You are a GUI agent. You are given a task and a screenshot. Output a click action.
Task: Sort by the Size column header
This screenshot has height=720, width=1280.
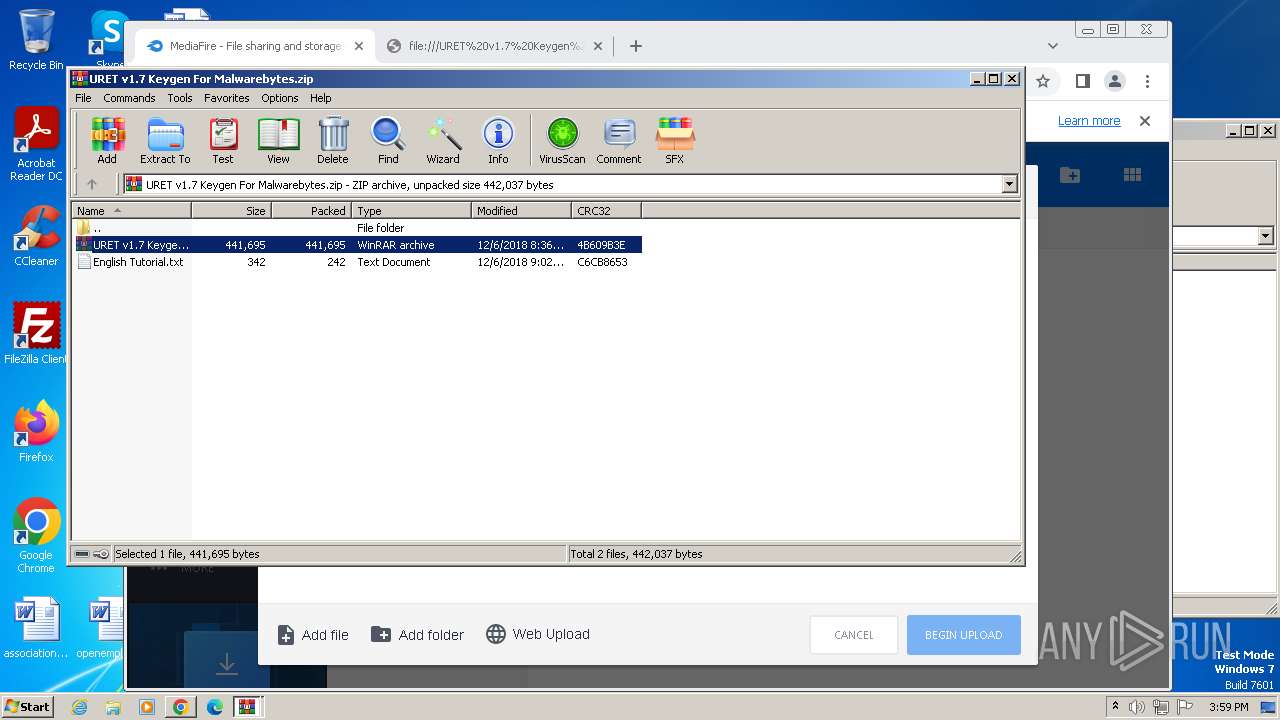(x=231, y=210)
